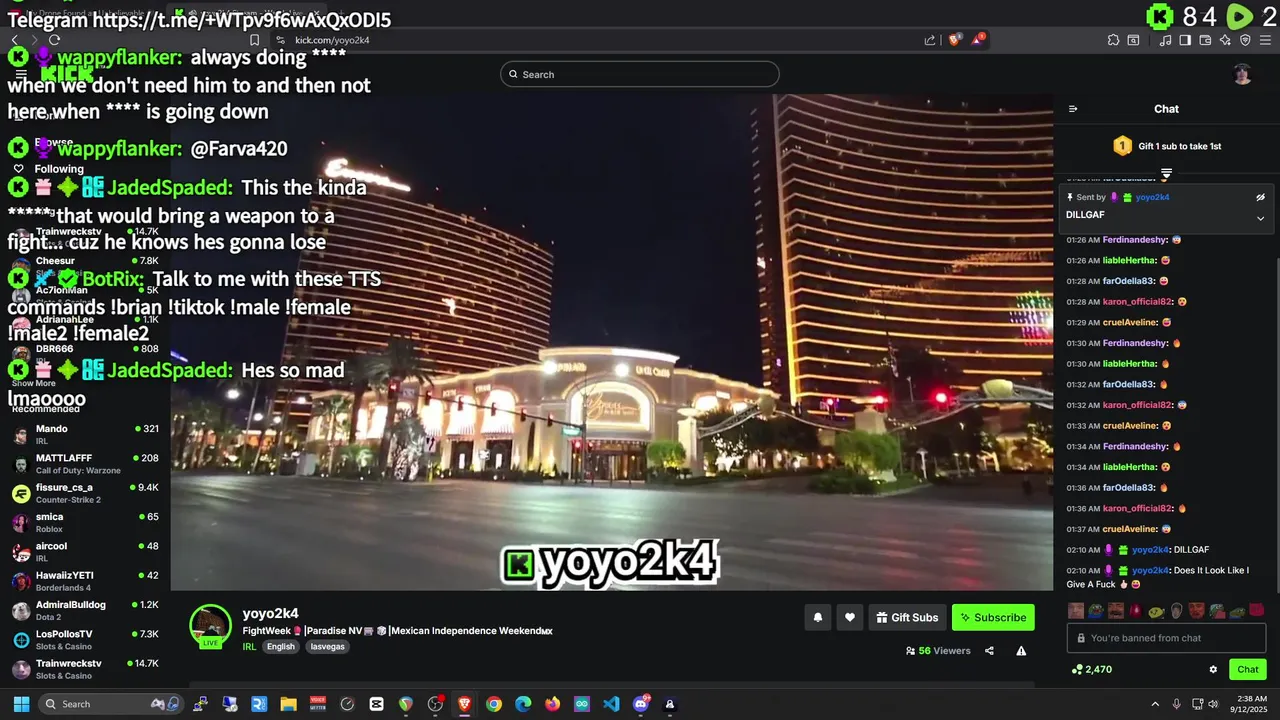
Task: Open MATTLAFFF Call of Duty channel
Action: (x=85, y=464)
